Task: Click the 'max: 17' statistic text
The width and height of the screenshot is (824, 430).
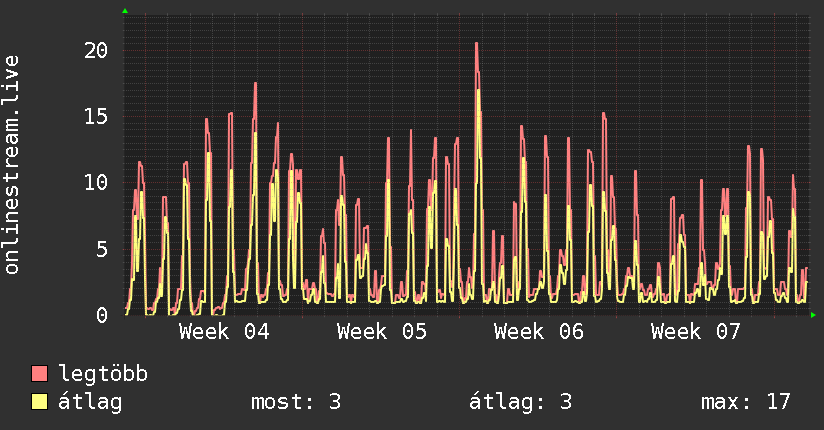Action: point(746,402)
